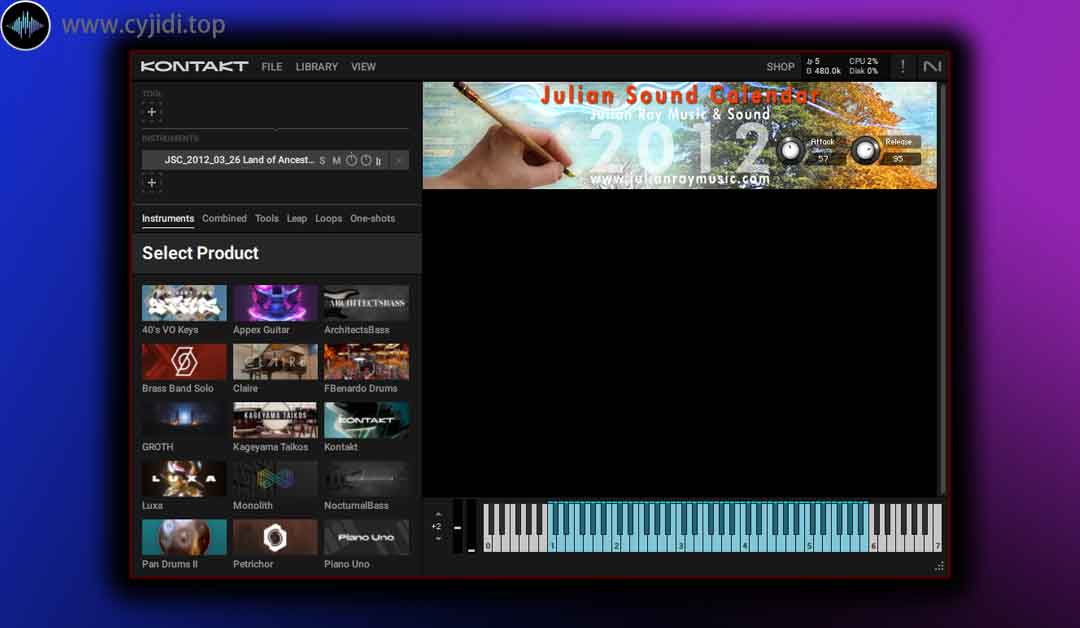Select the Brass Band Solo product thumbnail
This screenshot has height=628, width=1080.
coord(184,362)
